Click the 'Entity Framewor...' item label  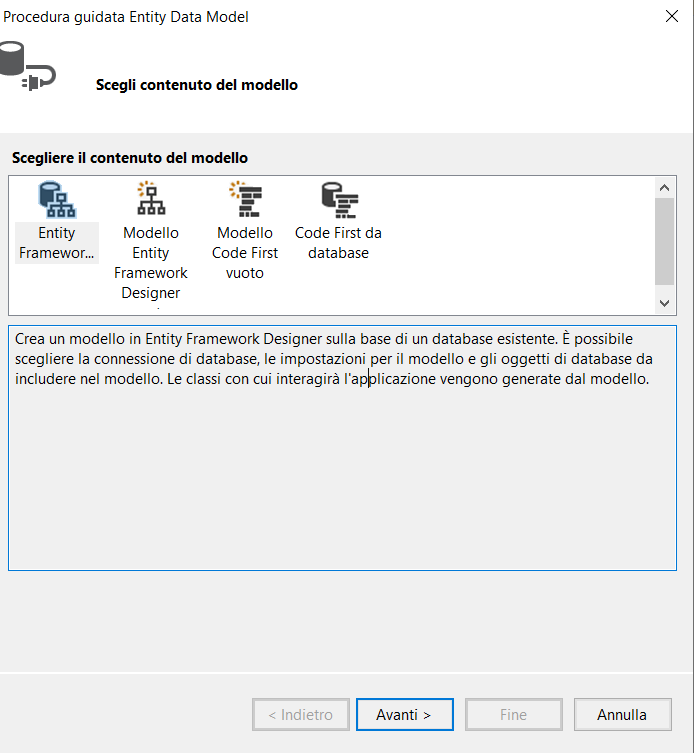tap(57, 243)
